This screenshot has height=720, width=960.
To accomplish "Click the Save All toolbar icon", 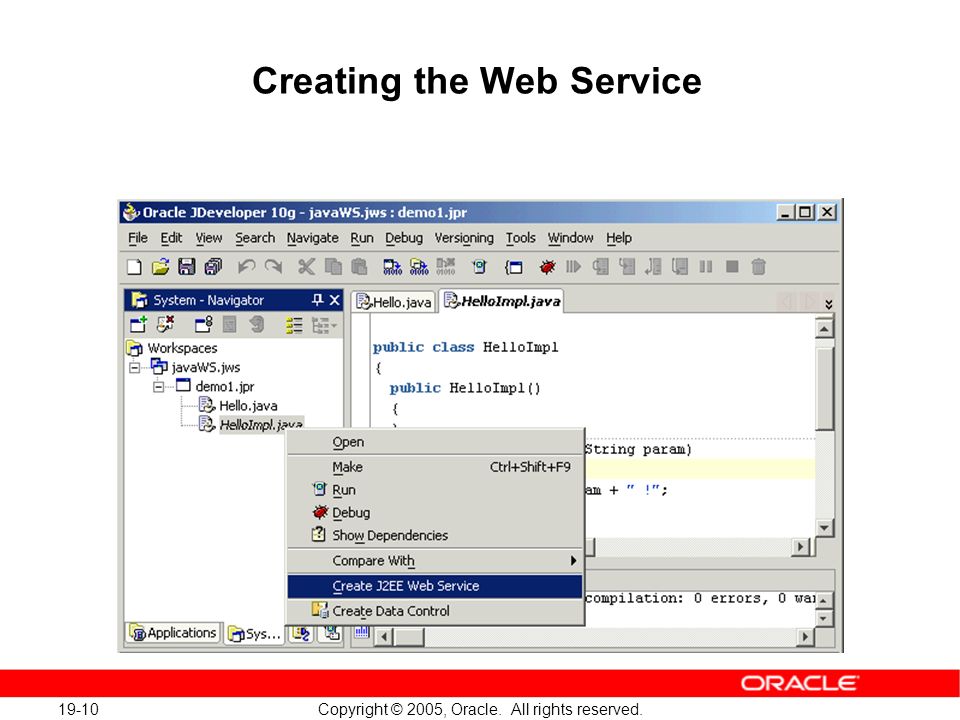I will click(214, 267).
